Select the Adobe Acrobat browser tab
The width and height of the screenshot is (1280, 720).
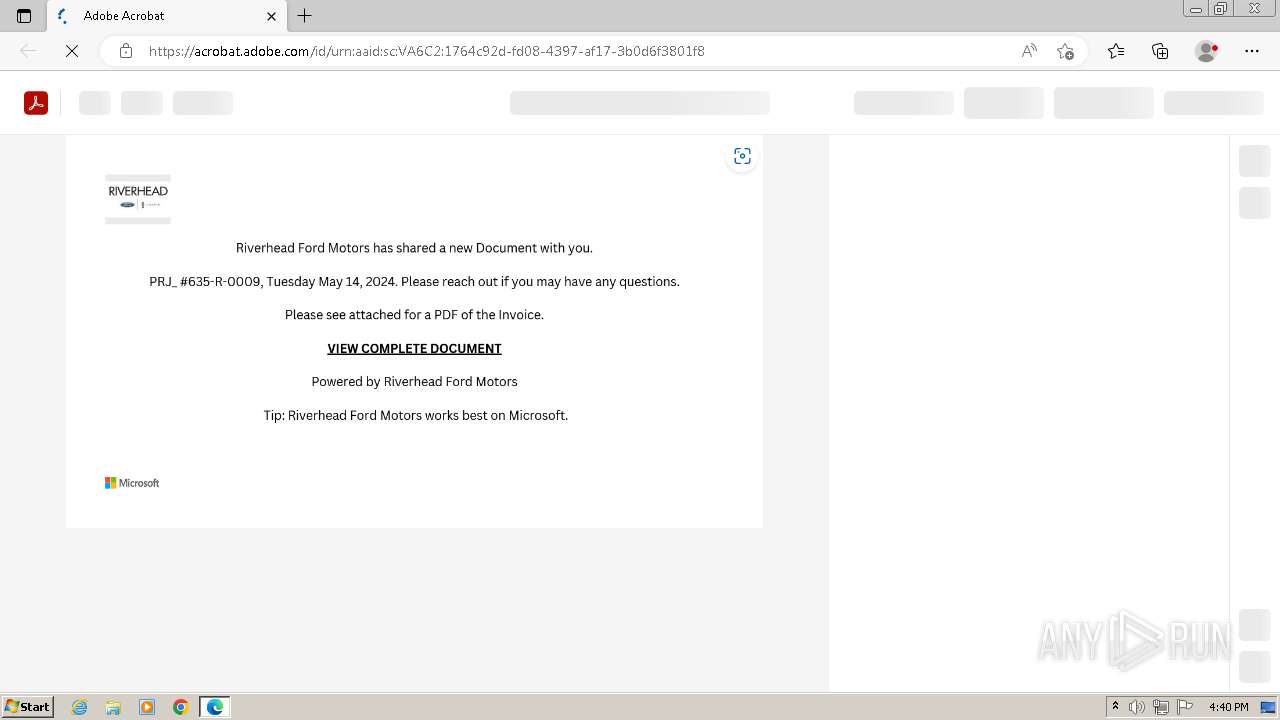coord(168,16)
